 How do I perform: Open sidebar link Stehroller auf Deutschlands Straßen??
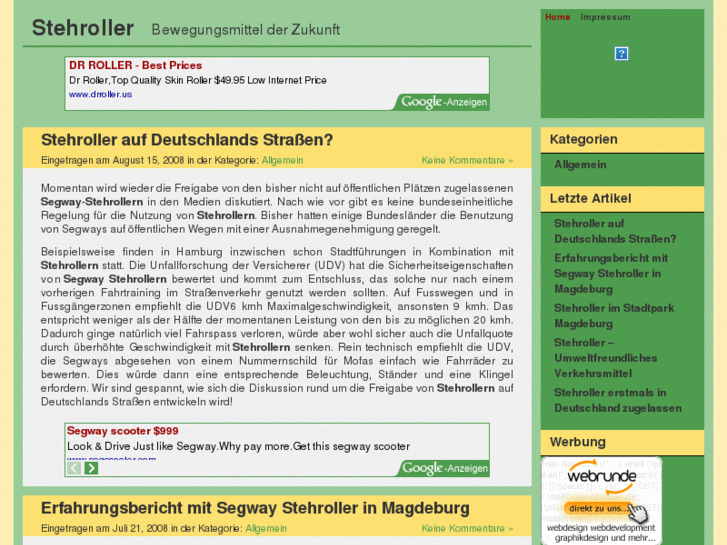point(615,231)
